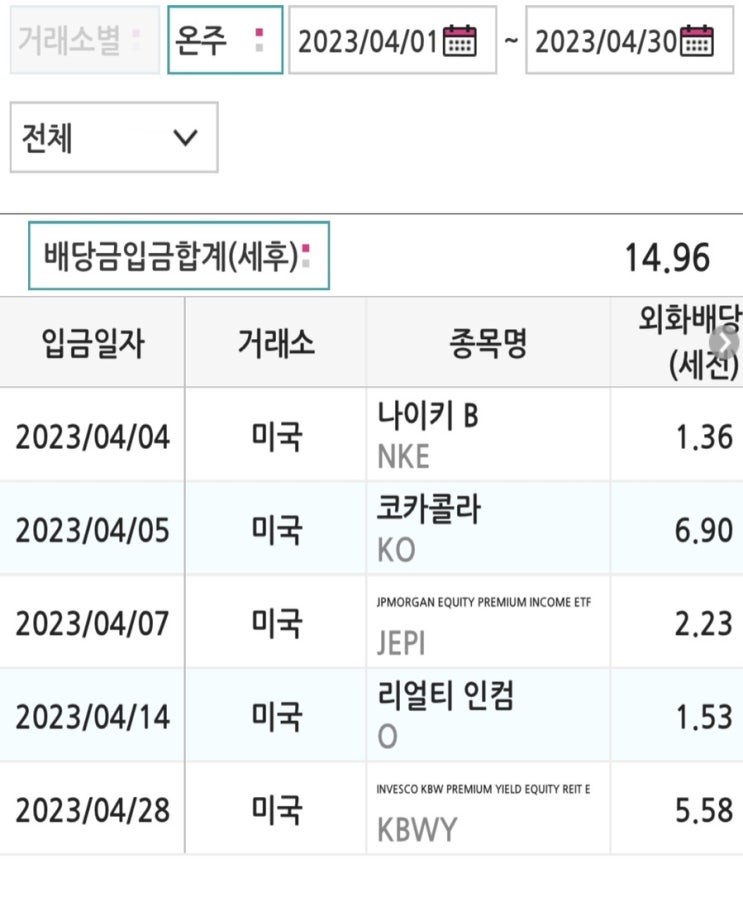
Task: Open the 배당금입금합계(세후) selector
Action: click(179, 255)
